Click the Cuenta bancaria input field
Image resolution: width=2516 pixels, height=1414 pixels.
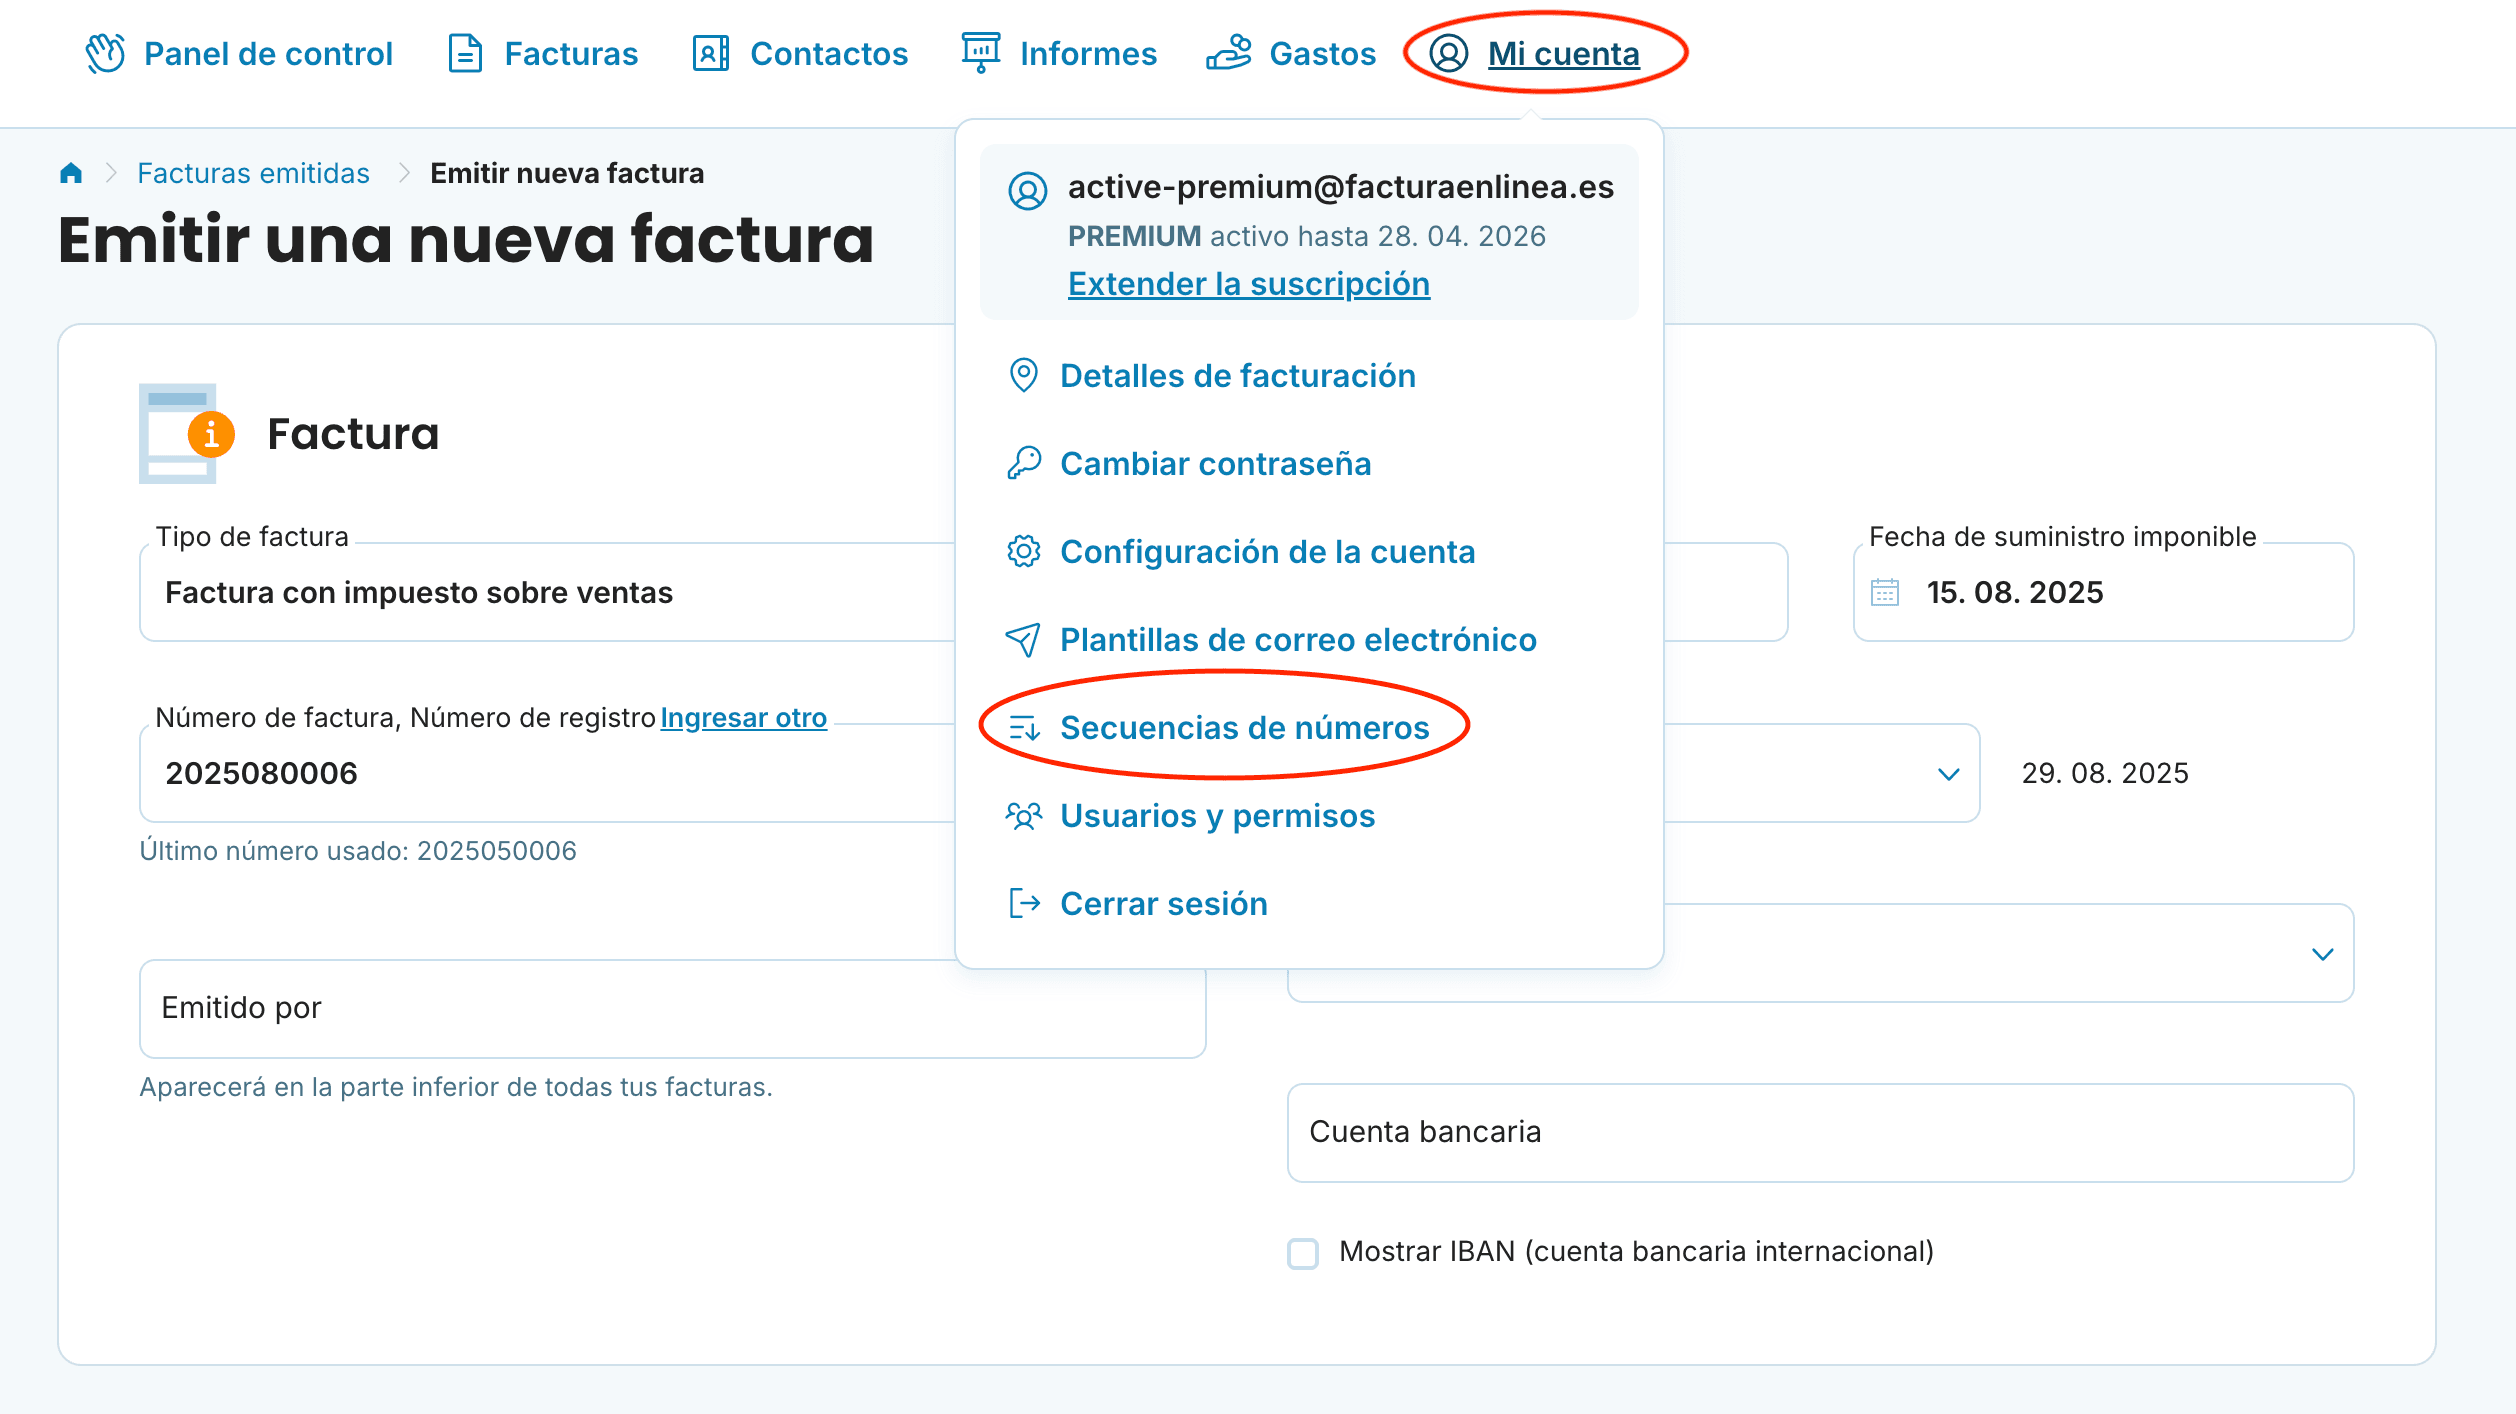click(1820, 1133)
